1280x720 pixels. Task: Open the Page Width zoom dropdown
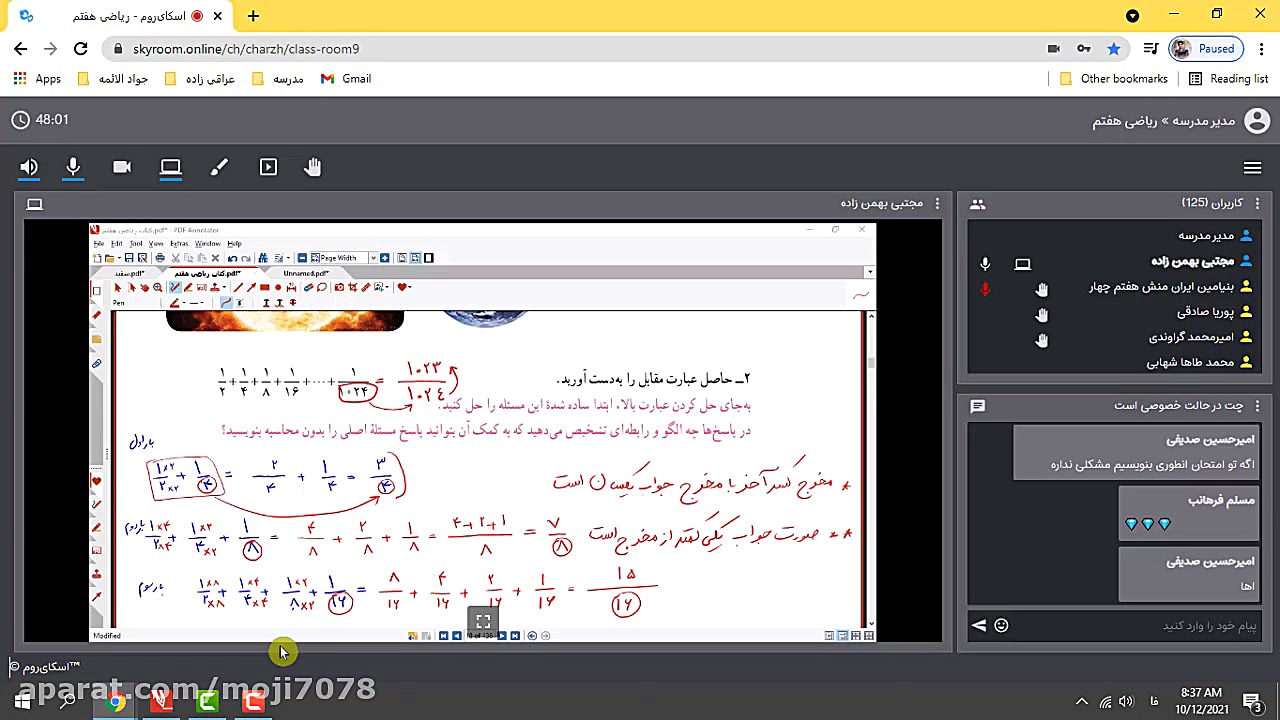tap(373, 258)
